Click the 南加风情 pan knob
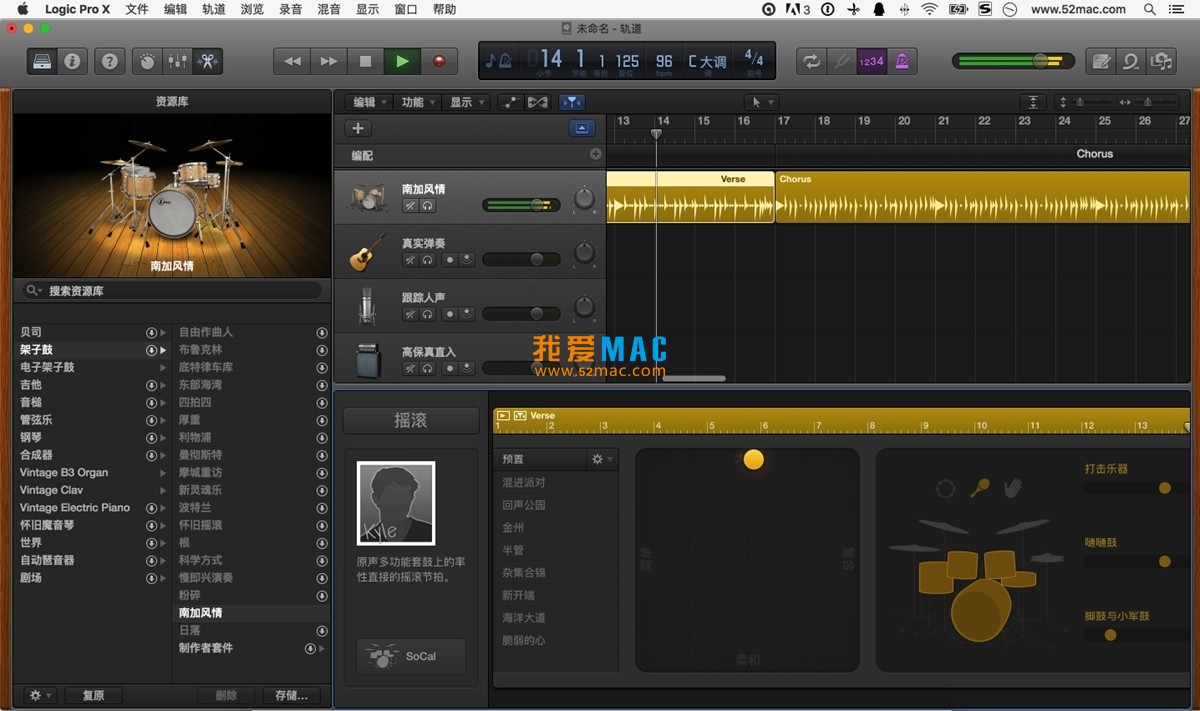The height and width of the screenshot is (711, 1200). point(584,200)
